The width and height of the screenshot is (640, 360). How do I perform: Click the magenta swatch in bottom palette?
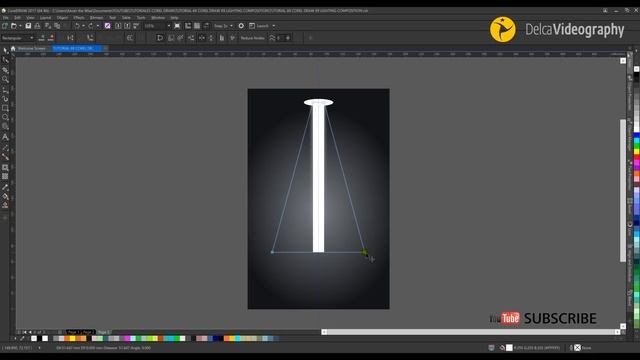127,338
